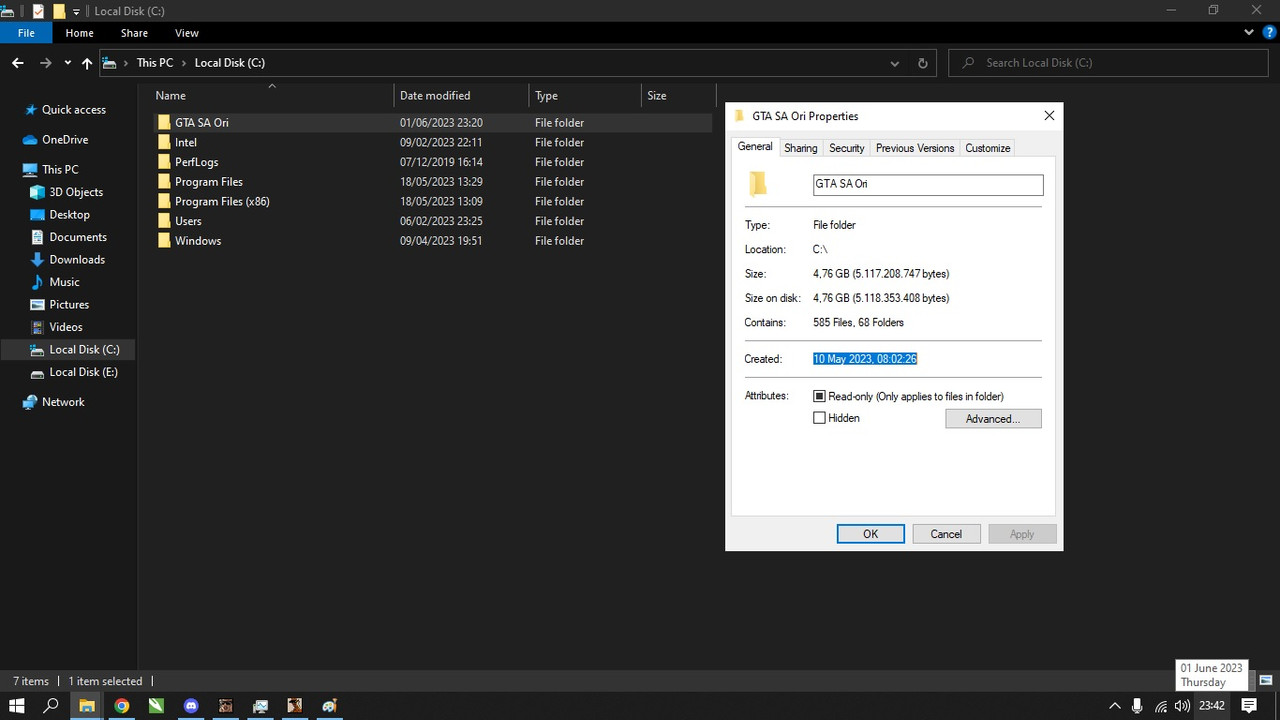
Task: Open the View ribbon tab
Action: 186,33
